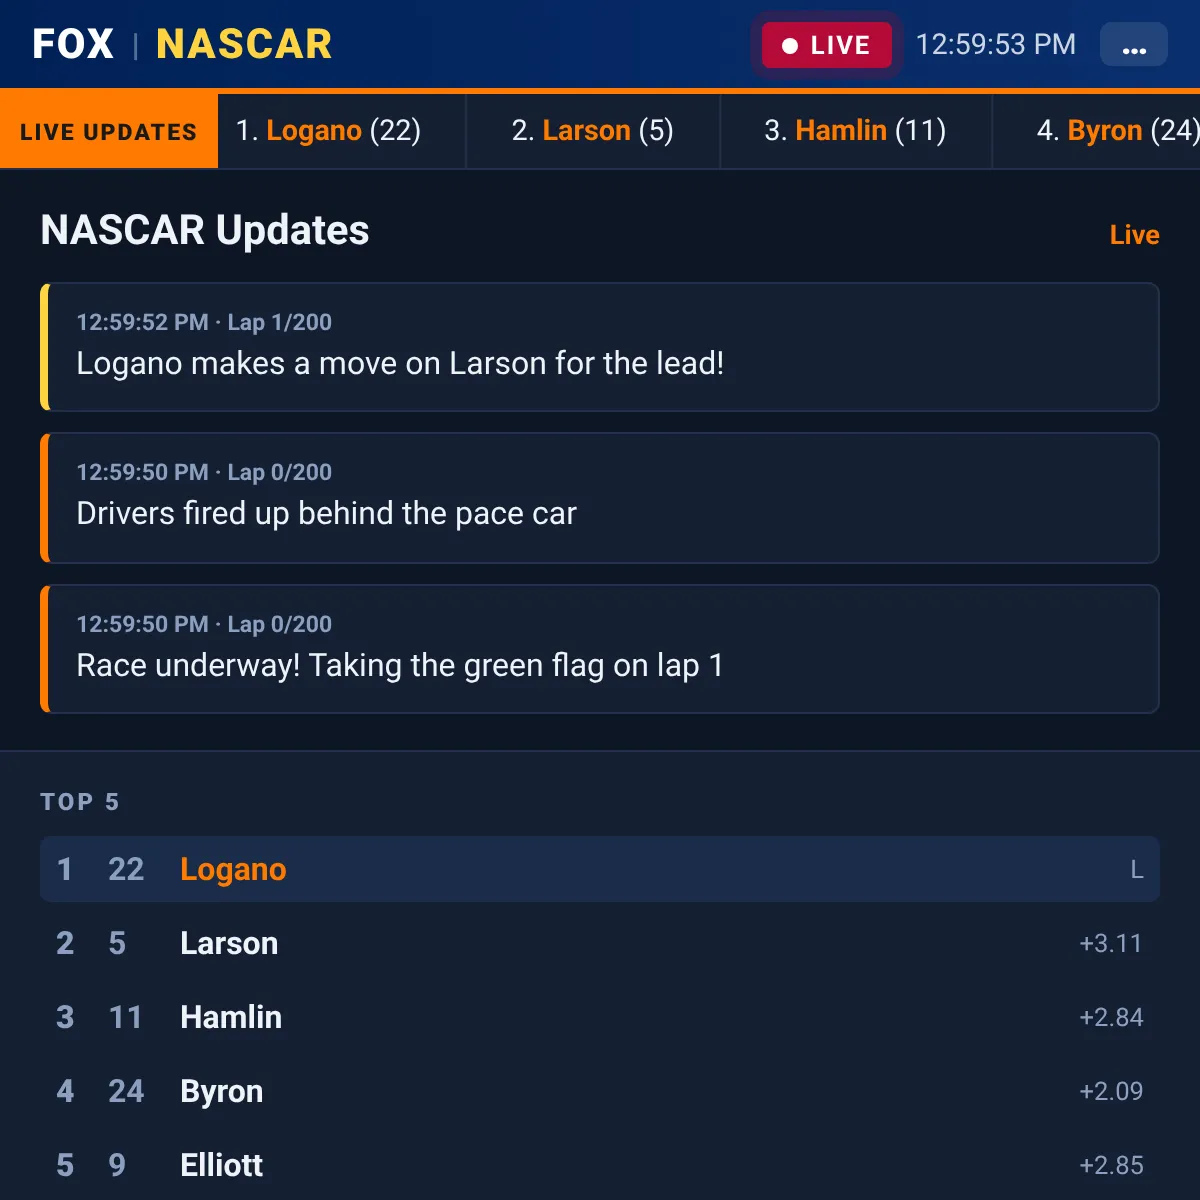
Task: Select Byron row in Top 5 standings
Action: click(600, 1091)
